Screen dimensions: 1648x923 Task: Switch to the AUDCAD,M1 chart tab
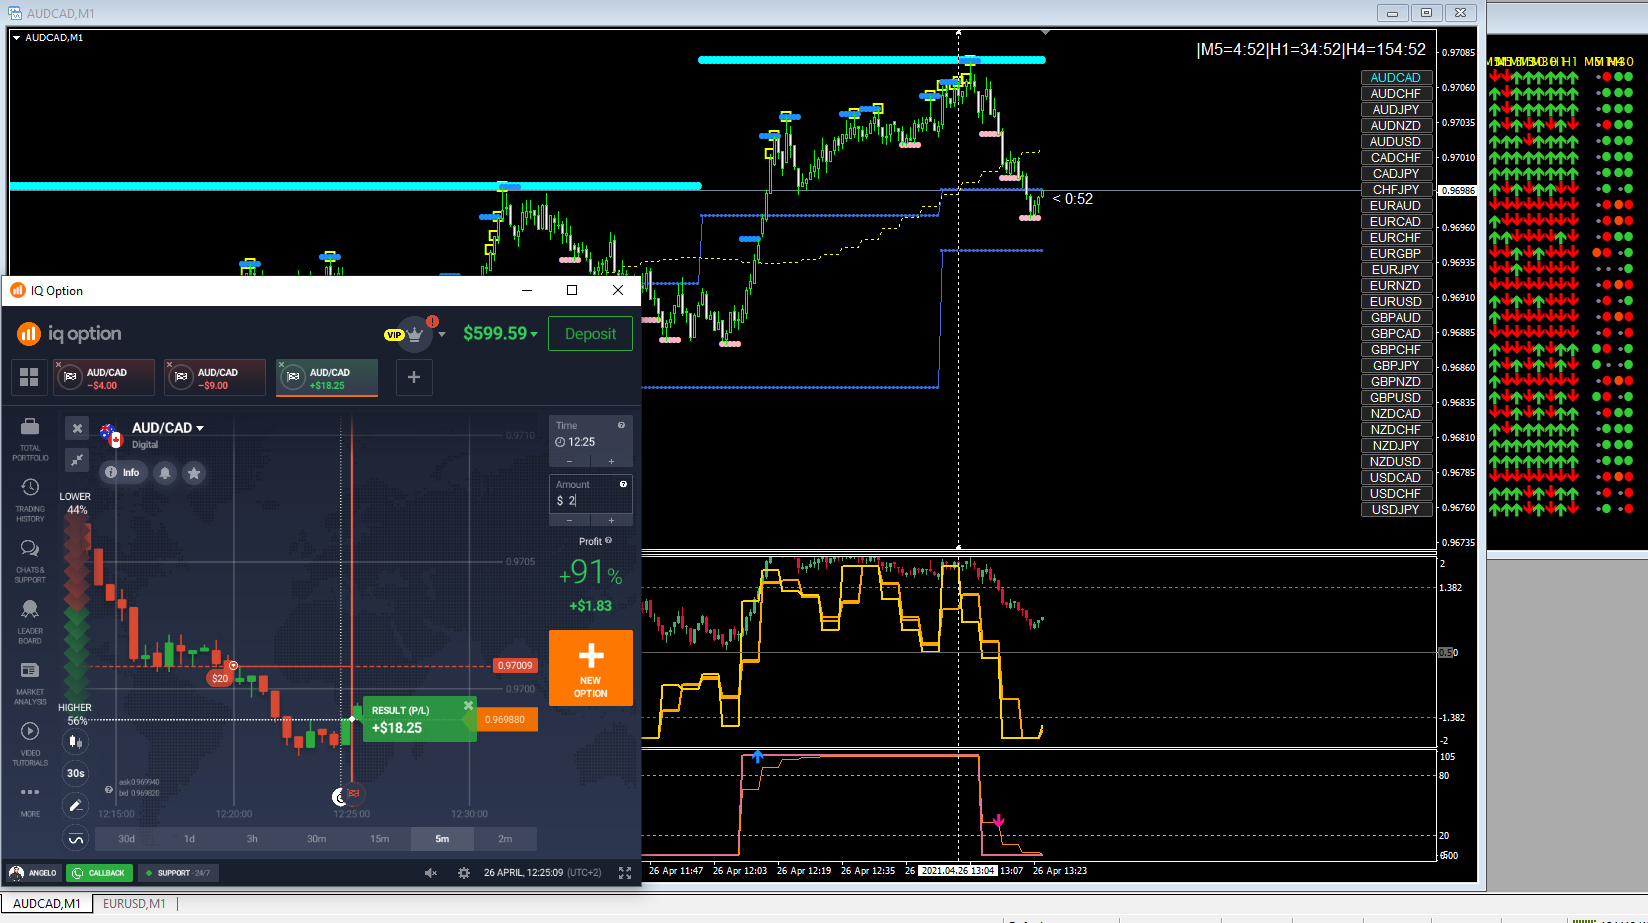click(x=47, y=904)
